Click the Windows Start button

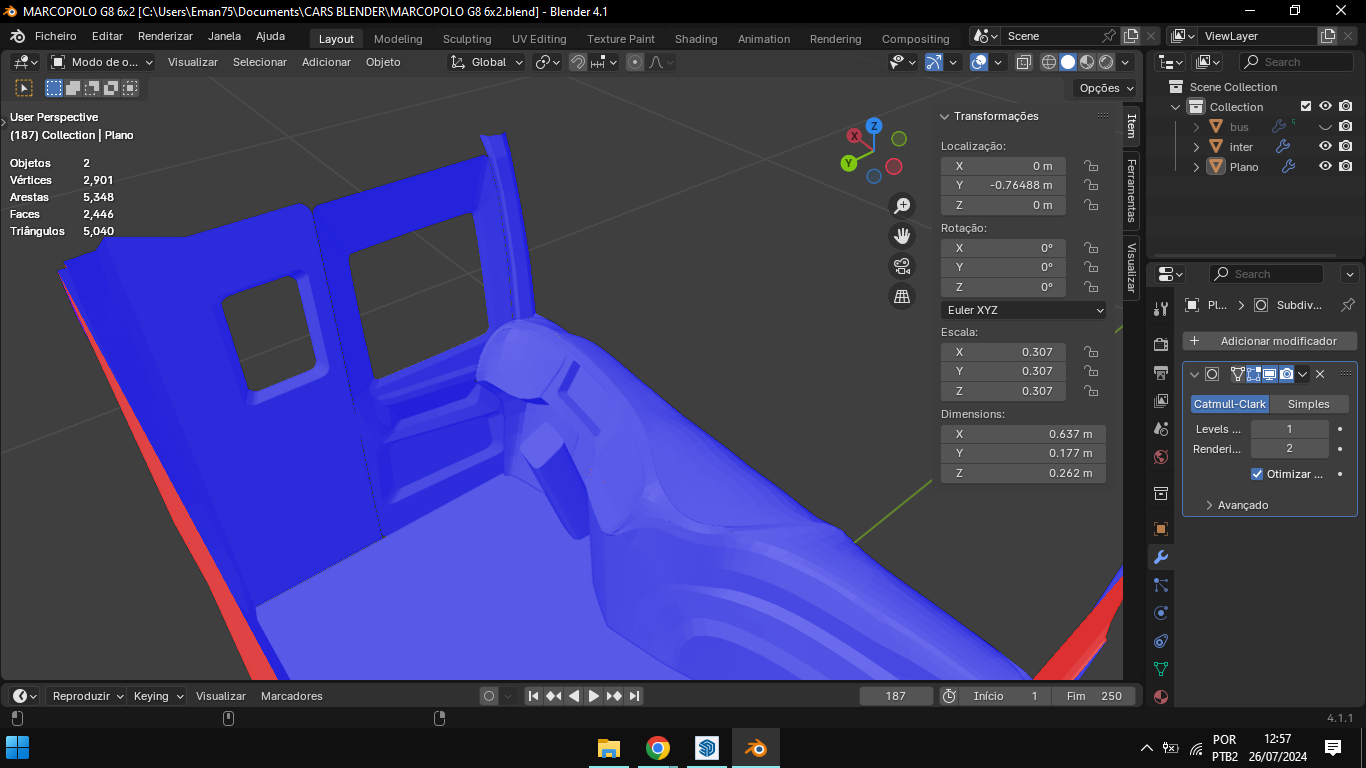(x=18, y=748)
